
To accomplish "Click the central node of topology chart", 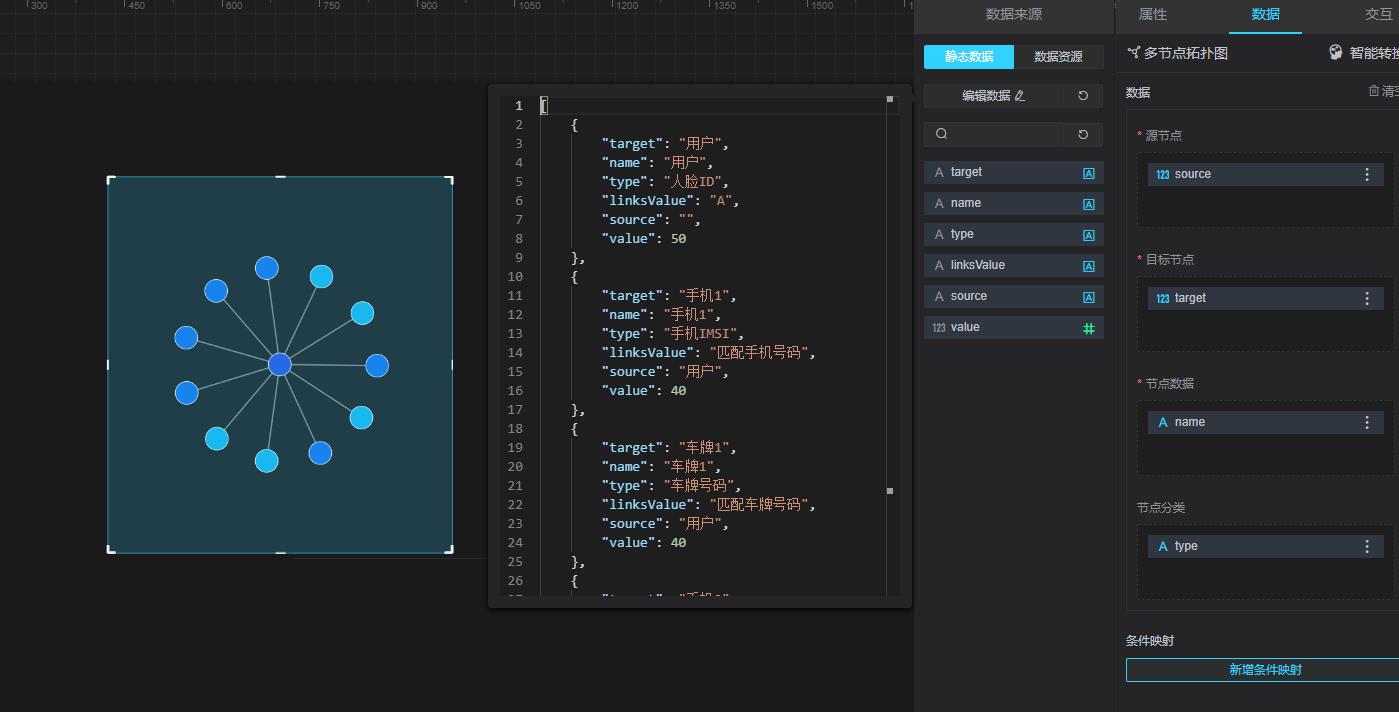I will click(x=280, y=364).
